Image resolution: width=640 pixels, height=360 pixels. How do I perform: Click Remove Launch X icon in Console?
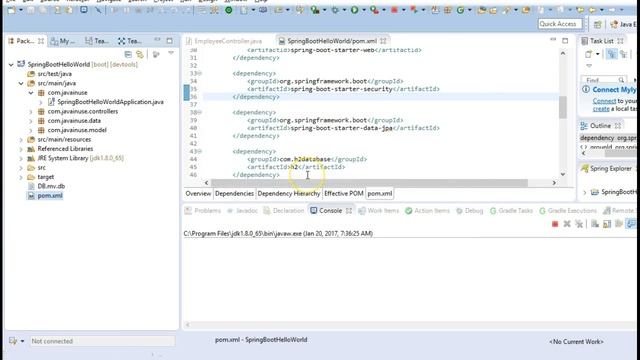tap(567, 224)
